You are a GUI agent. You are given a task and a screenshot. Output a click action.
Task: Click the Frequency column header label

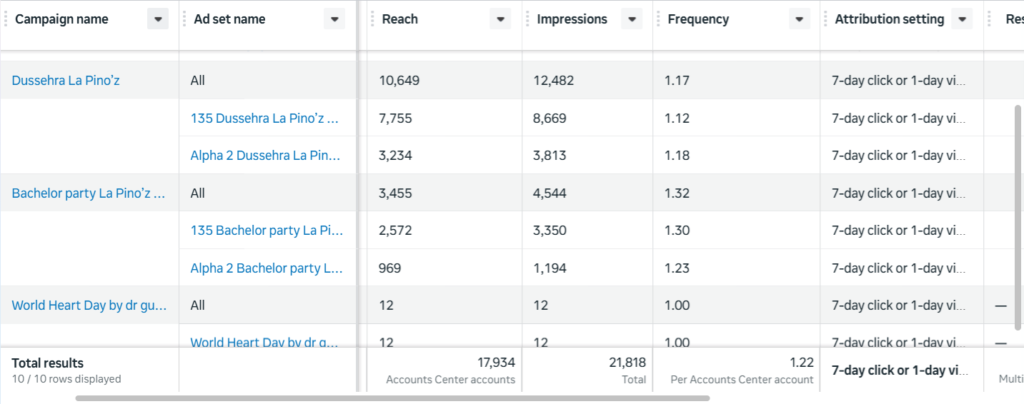point(698,19)
